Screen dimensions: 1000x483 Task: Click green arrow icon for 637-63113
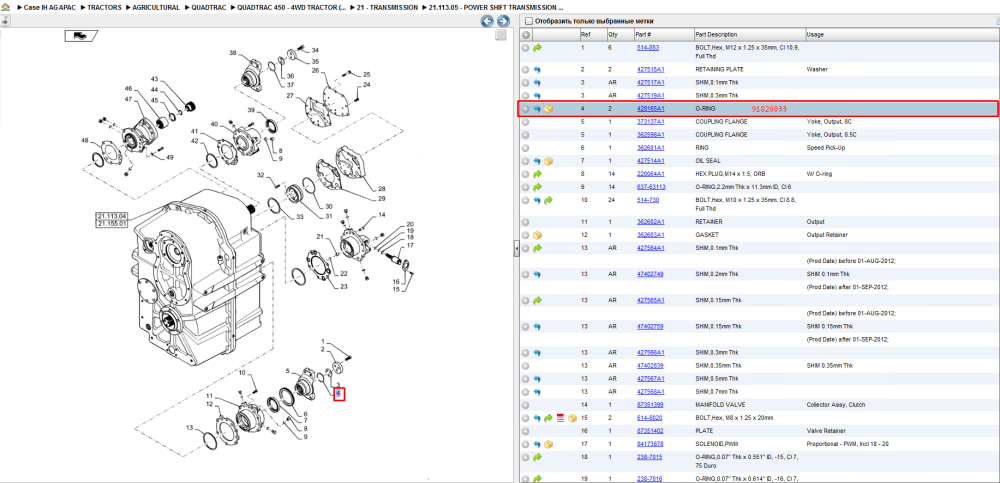(537, 188)
